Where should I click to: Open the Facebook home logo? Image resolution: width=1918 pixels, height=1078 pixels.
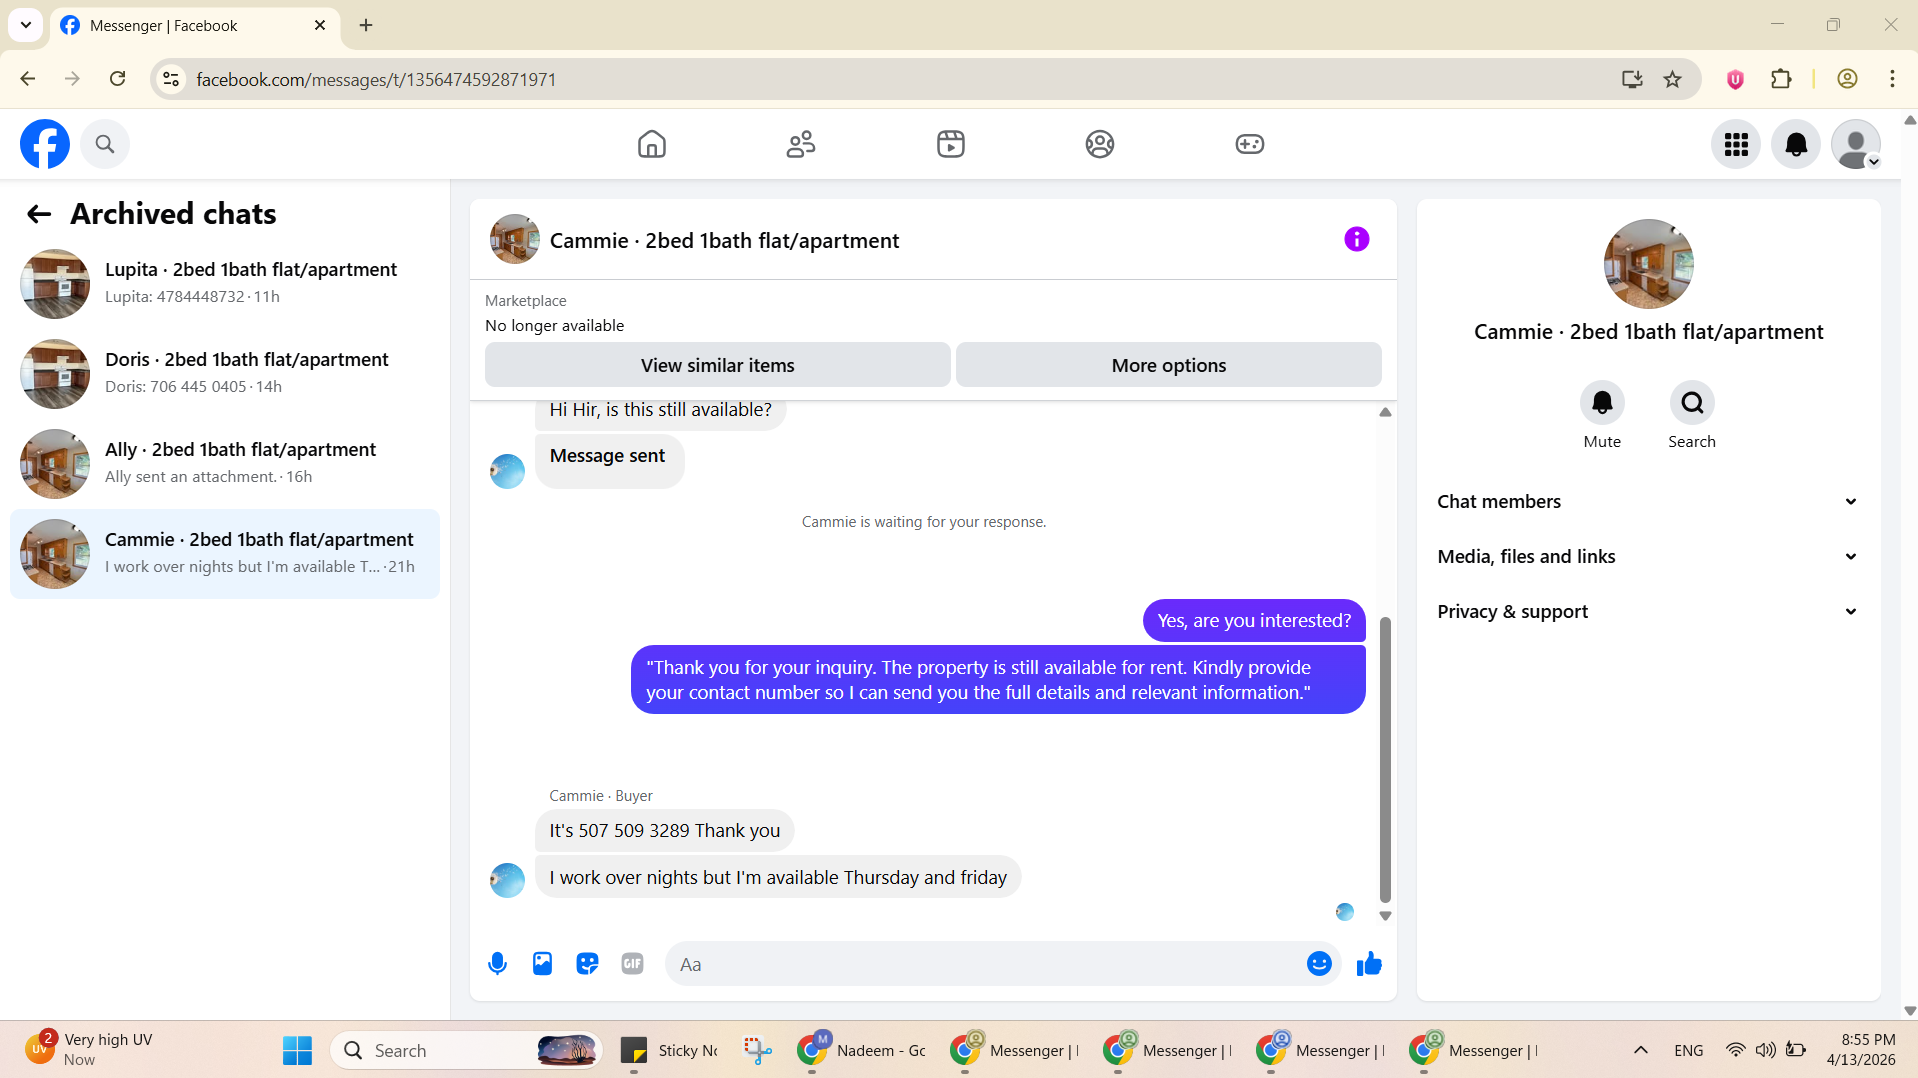pos(45,144)
